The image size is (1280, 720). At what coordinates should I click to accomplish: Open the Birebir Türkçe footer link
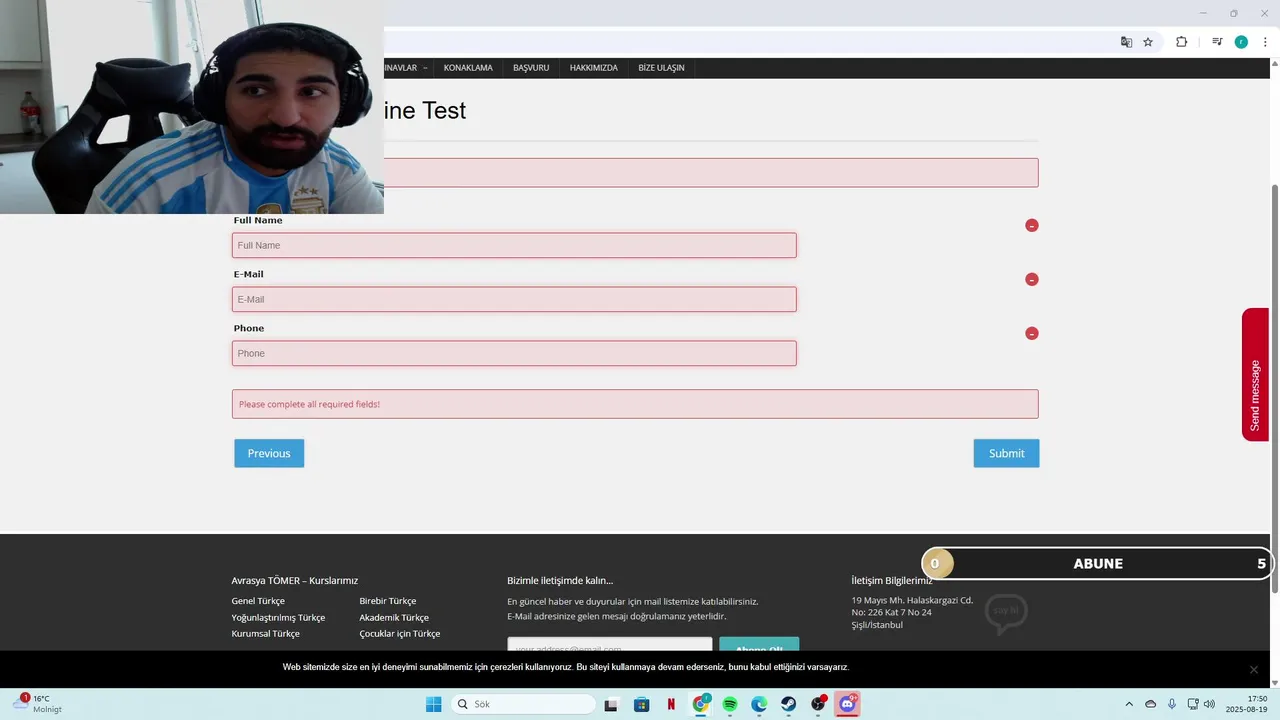pyautogui.click(x=388, y=601)
